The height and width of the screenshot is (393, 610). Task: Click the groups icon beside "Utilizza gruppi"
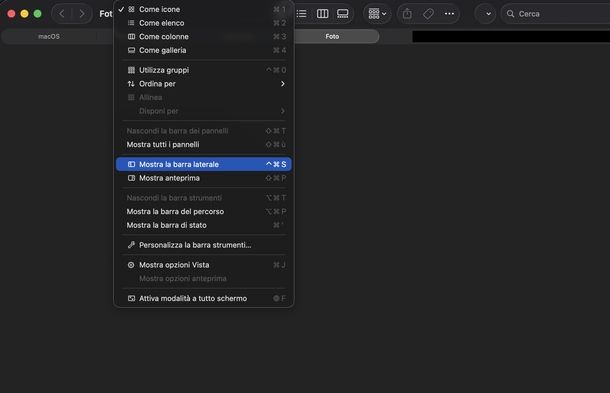(x=131, y=70)
